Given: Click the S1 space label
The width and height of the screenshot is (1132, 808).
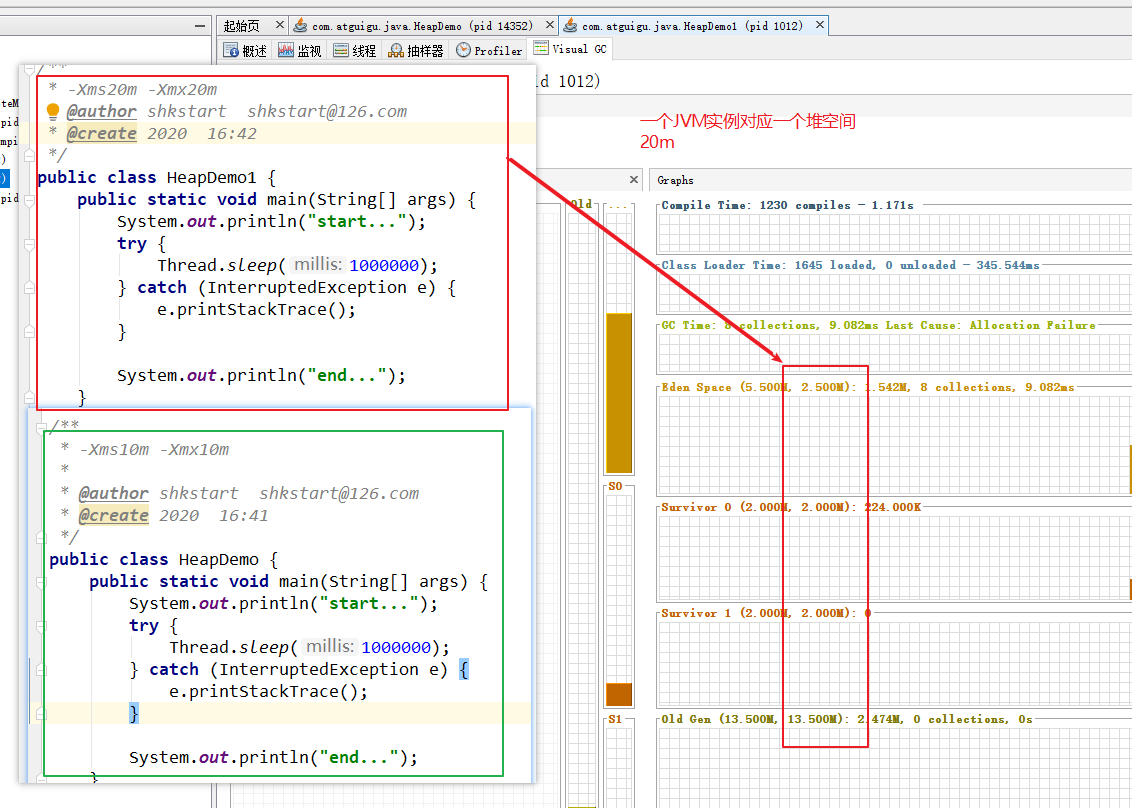Looking at the screenshot, I should pos(615,719).
